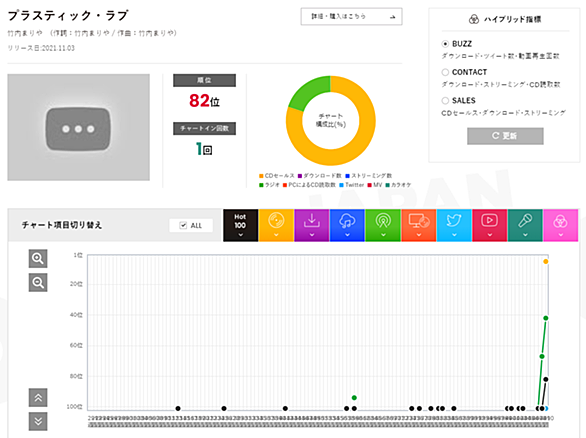Image resolution: width=586 pixels, height=438 pixels.
Task: Open the 詳細・購入はこちら link button
Action: tap(351, 16)
